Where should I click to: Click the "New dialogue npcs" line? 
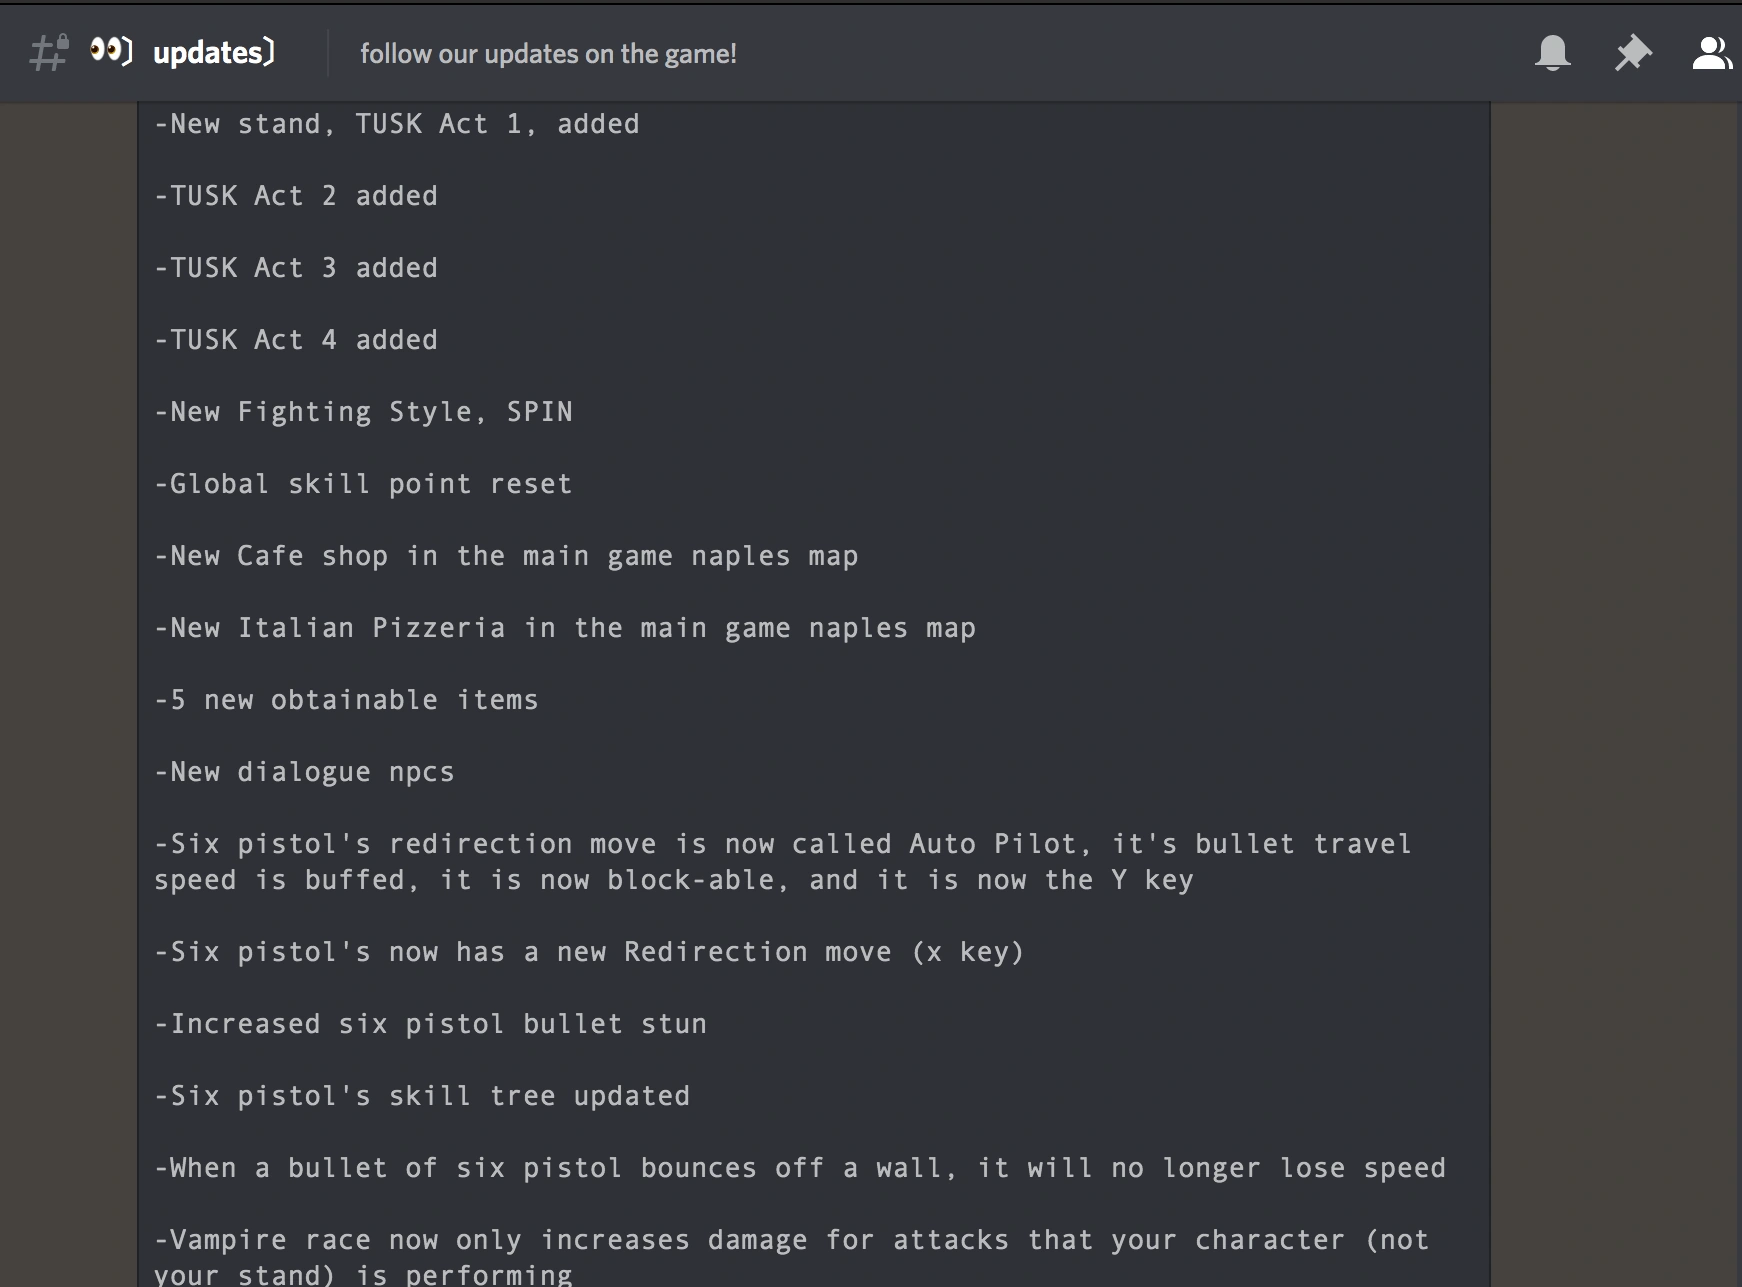pos(305,772)
